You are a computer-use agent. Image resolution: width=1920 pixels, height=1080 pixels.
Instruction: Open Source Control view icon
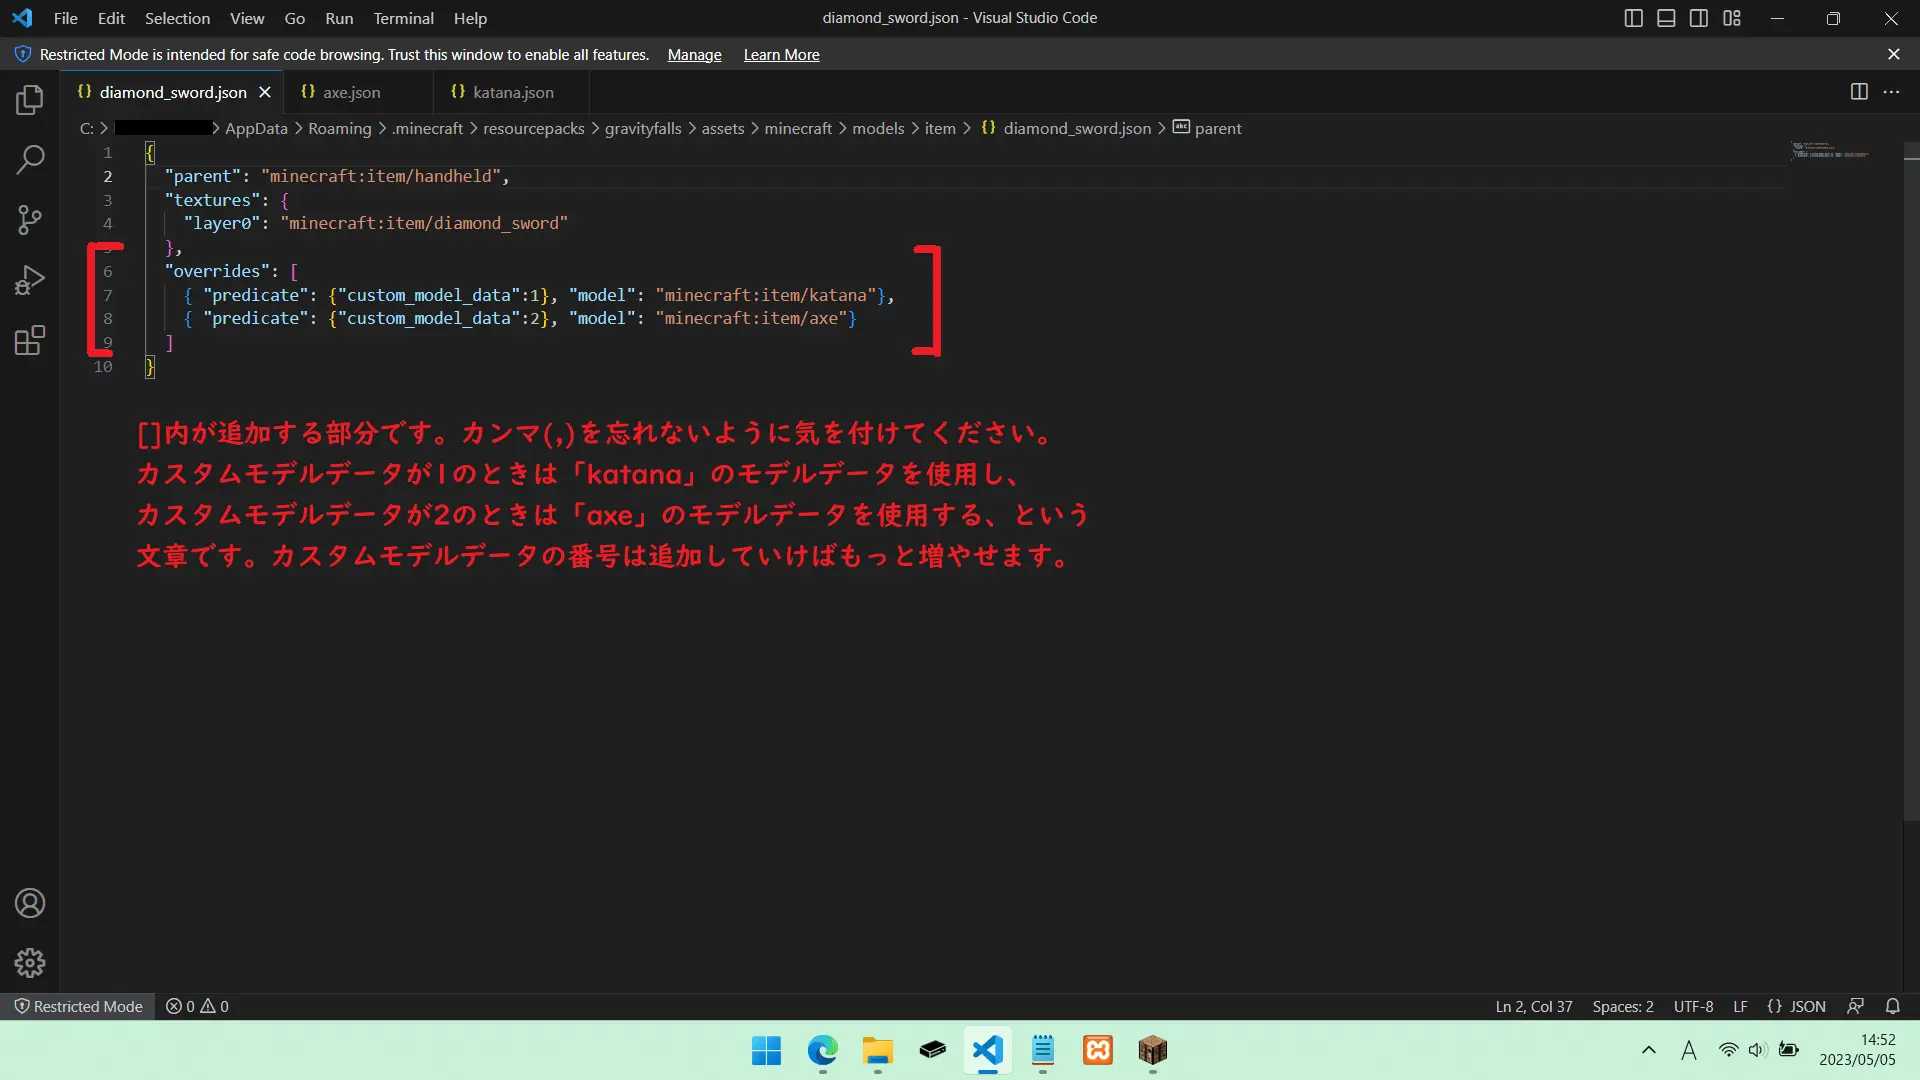click(x=30, y=220)
